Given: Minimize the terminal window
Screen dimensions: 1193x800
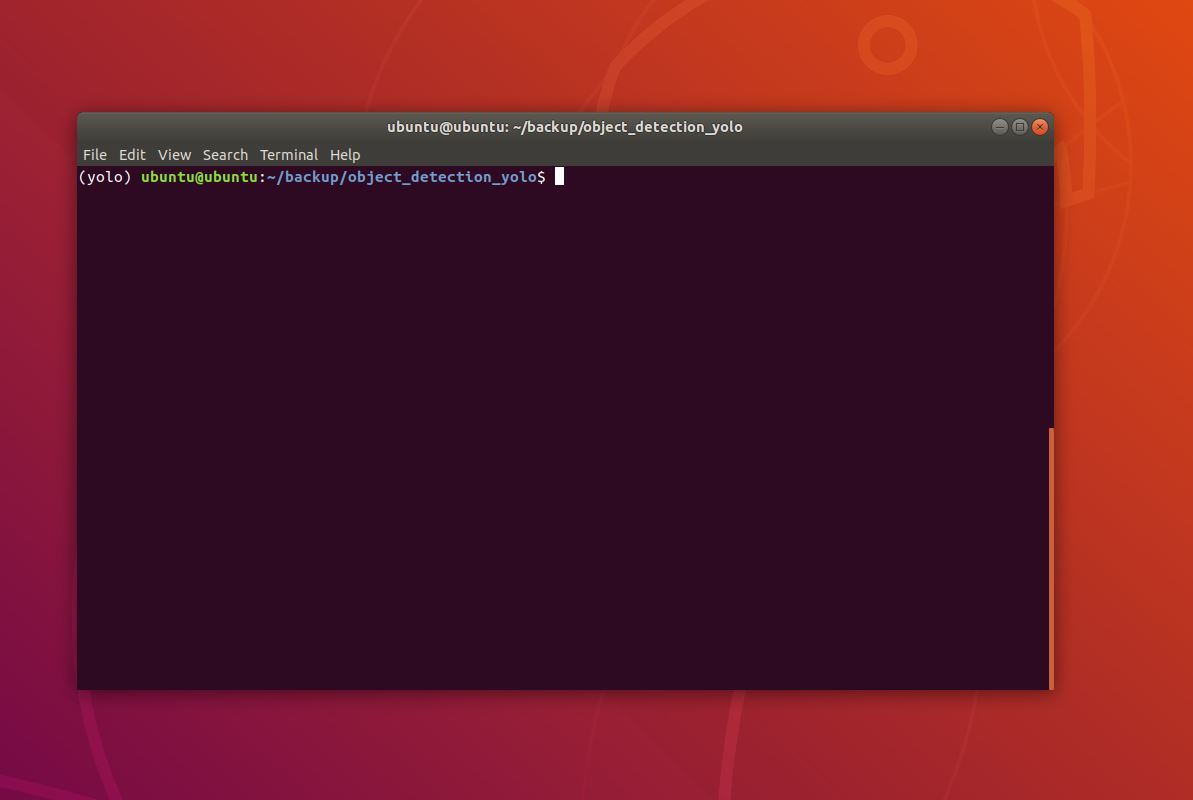Looking at the screenshot, I should click(x=1000, y=126).
